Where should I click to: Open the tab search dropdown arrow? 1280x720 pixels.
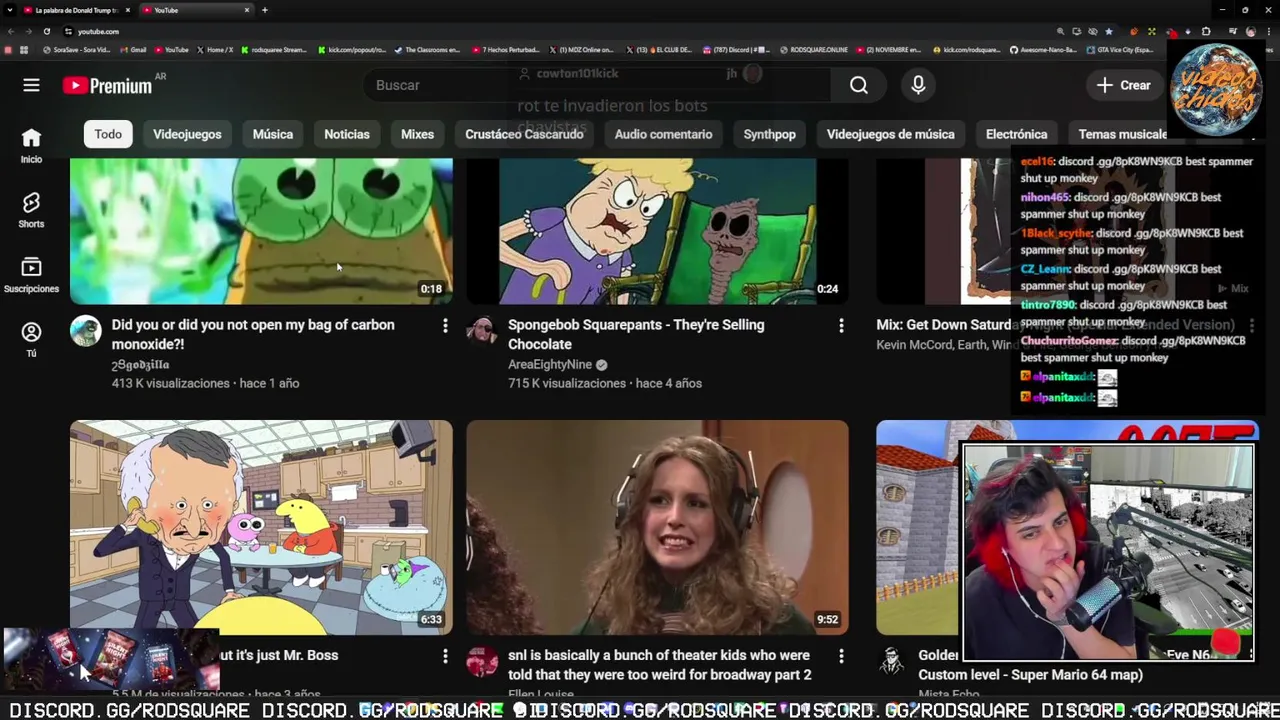click(9, 10)
